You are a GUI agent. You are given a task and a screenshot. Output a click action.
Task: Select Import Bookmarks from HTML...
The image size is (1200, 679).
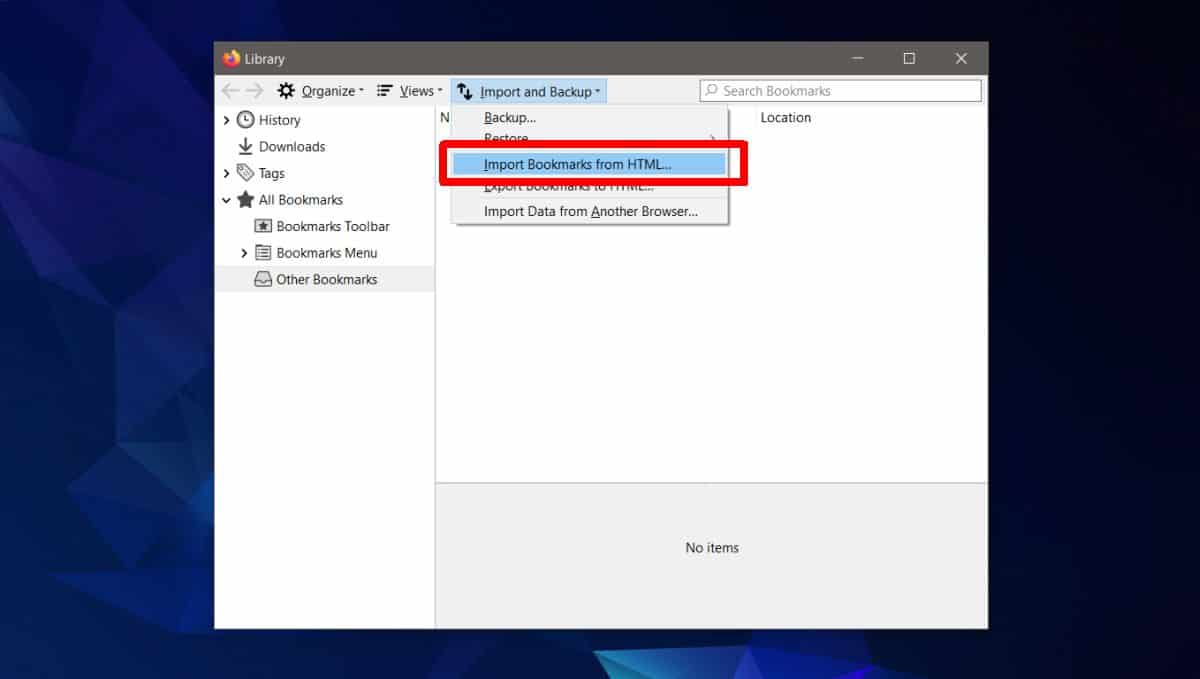589,164
